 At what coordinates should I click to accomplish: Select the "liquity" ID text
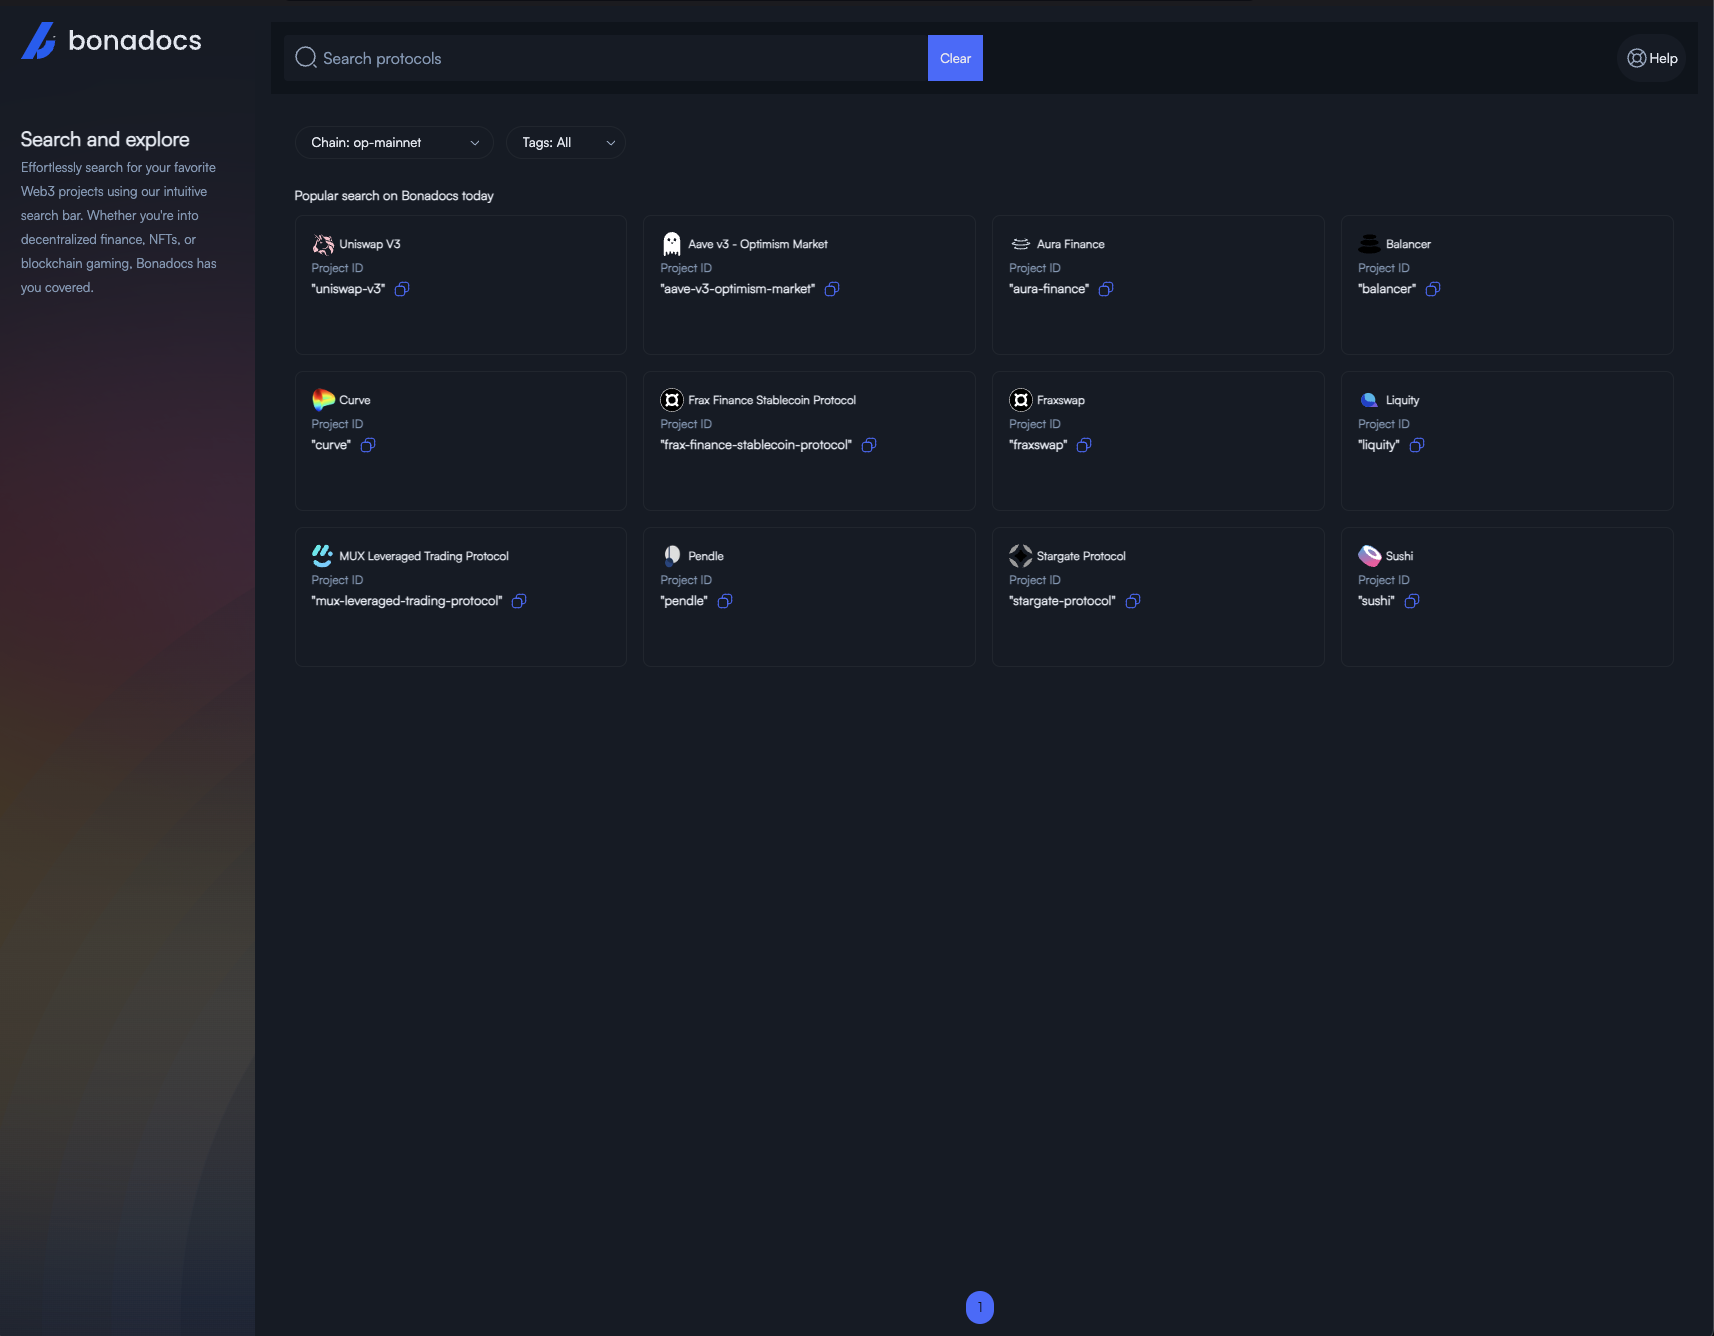[x=1379, y=445]
